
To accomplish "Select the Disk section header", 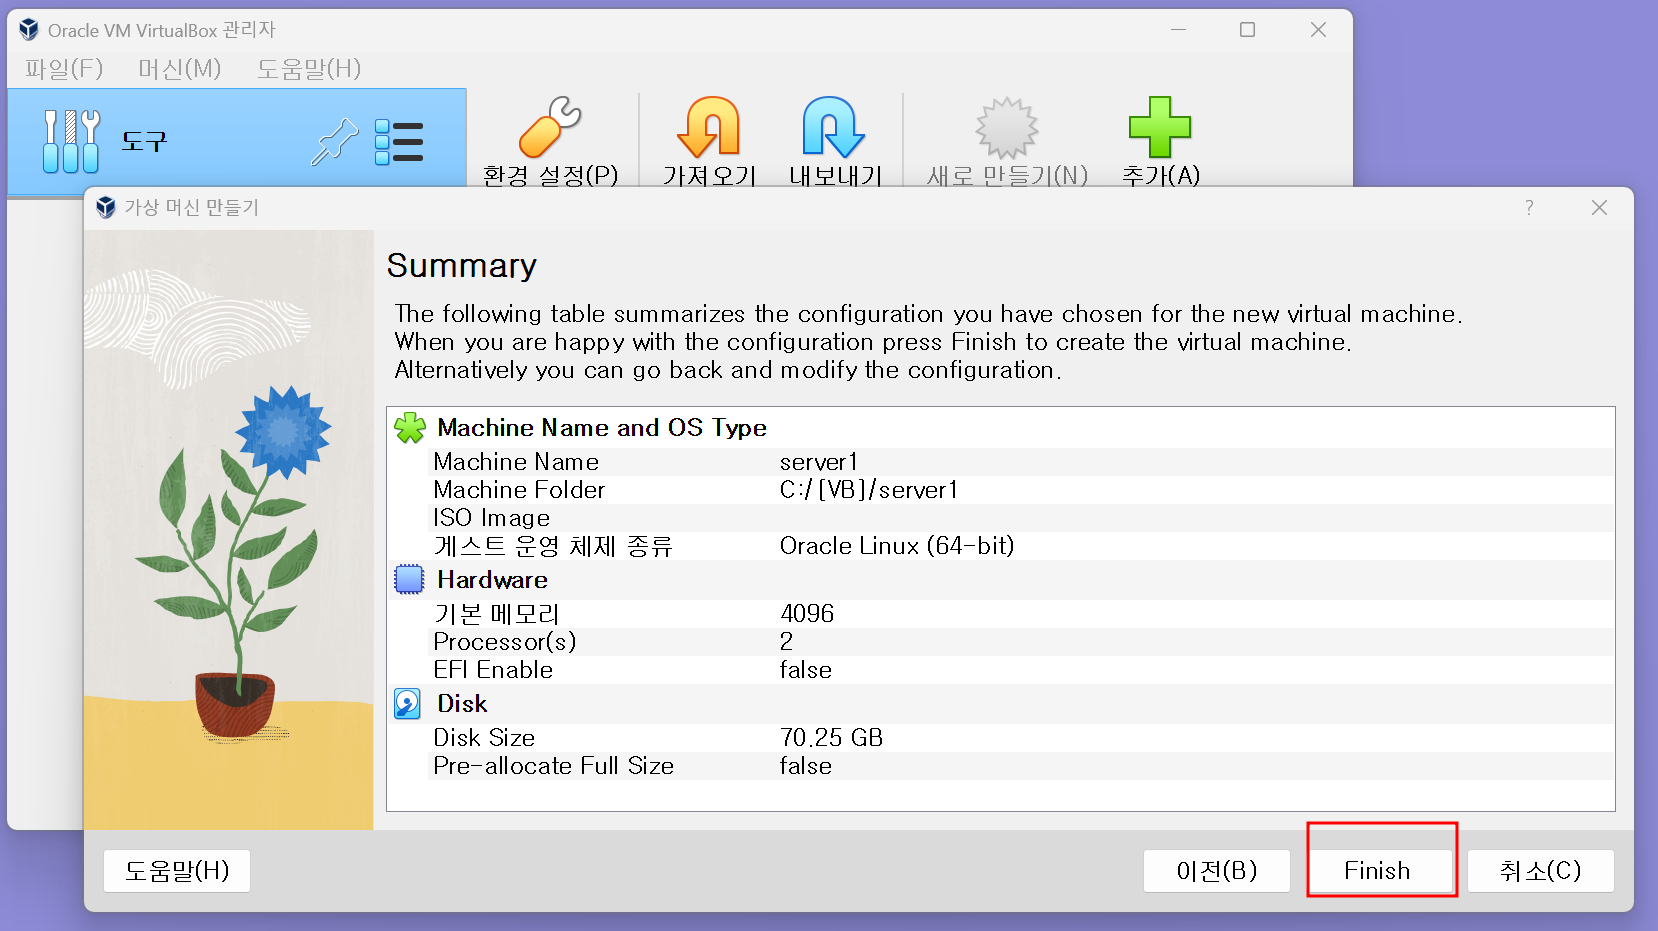I will tap(462, 704).
